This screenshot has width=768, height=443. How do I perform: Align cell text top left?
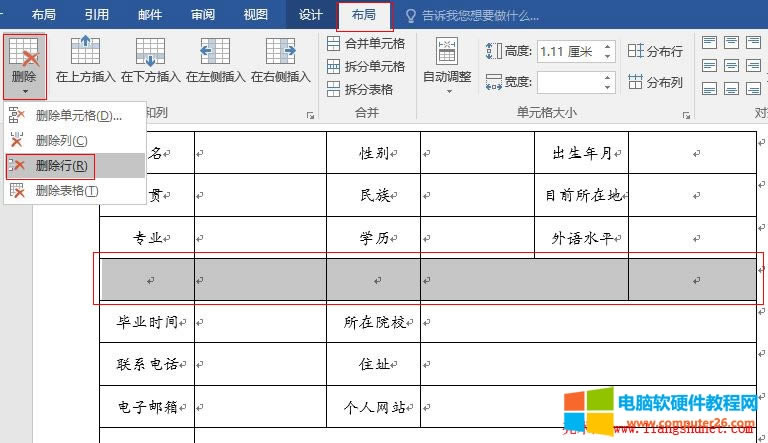tap(709, 43)
